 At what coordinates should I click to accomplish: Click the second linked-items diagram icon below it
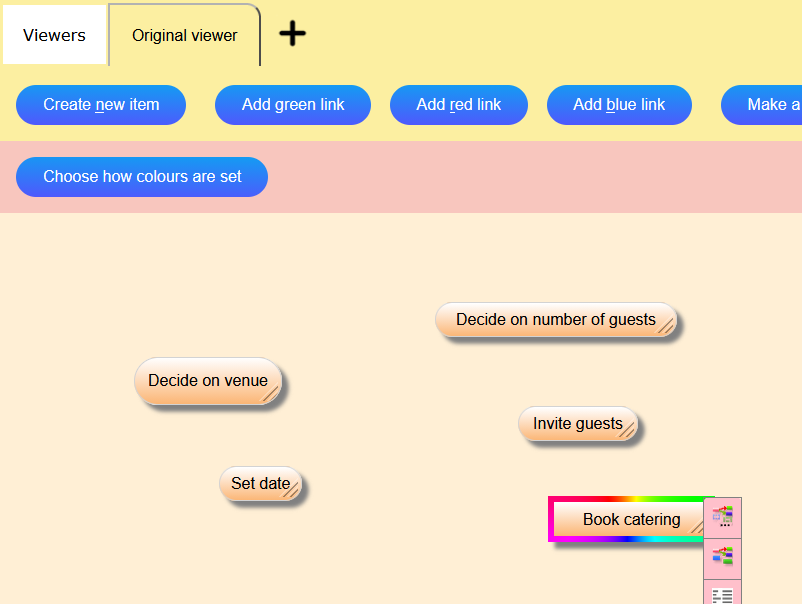tap(722, 557)
